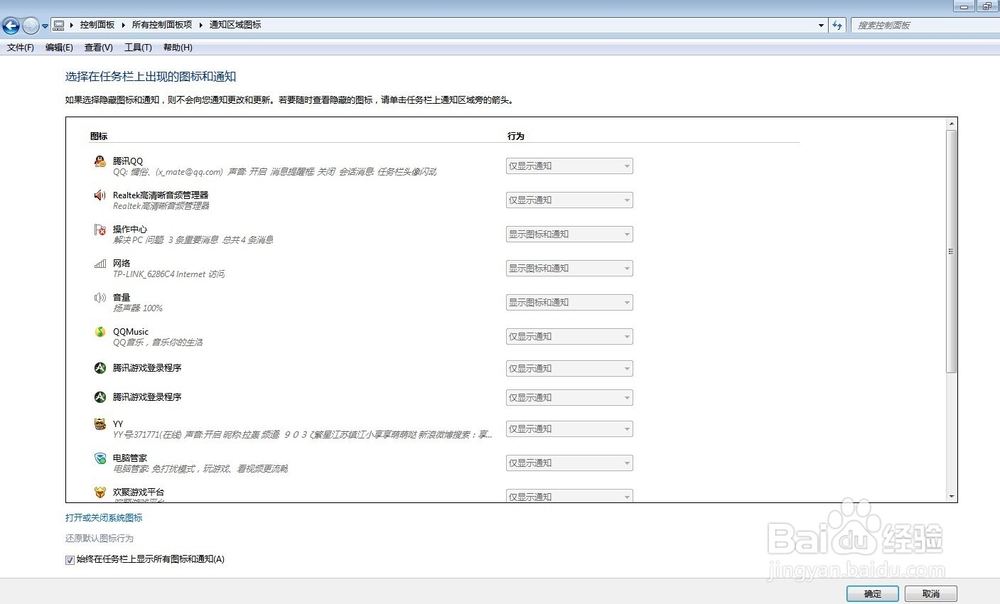
Task: Open the 查看(V) menu
Action: point(98,47)
